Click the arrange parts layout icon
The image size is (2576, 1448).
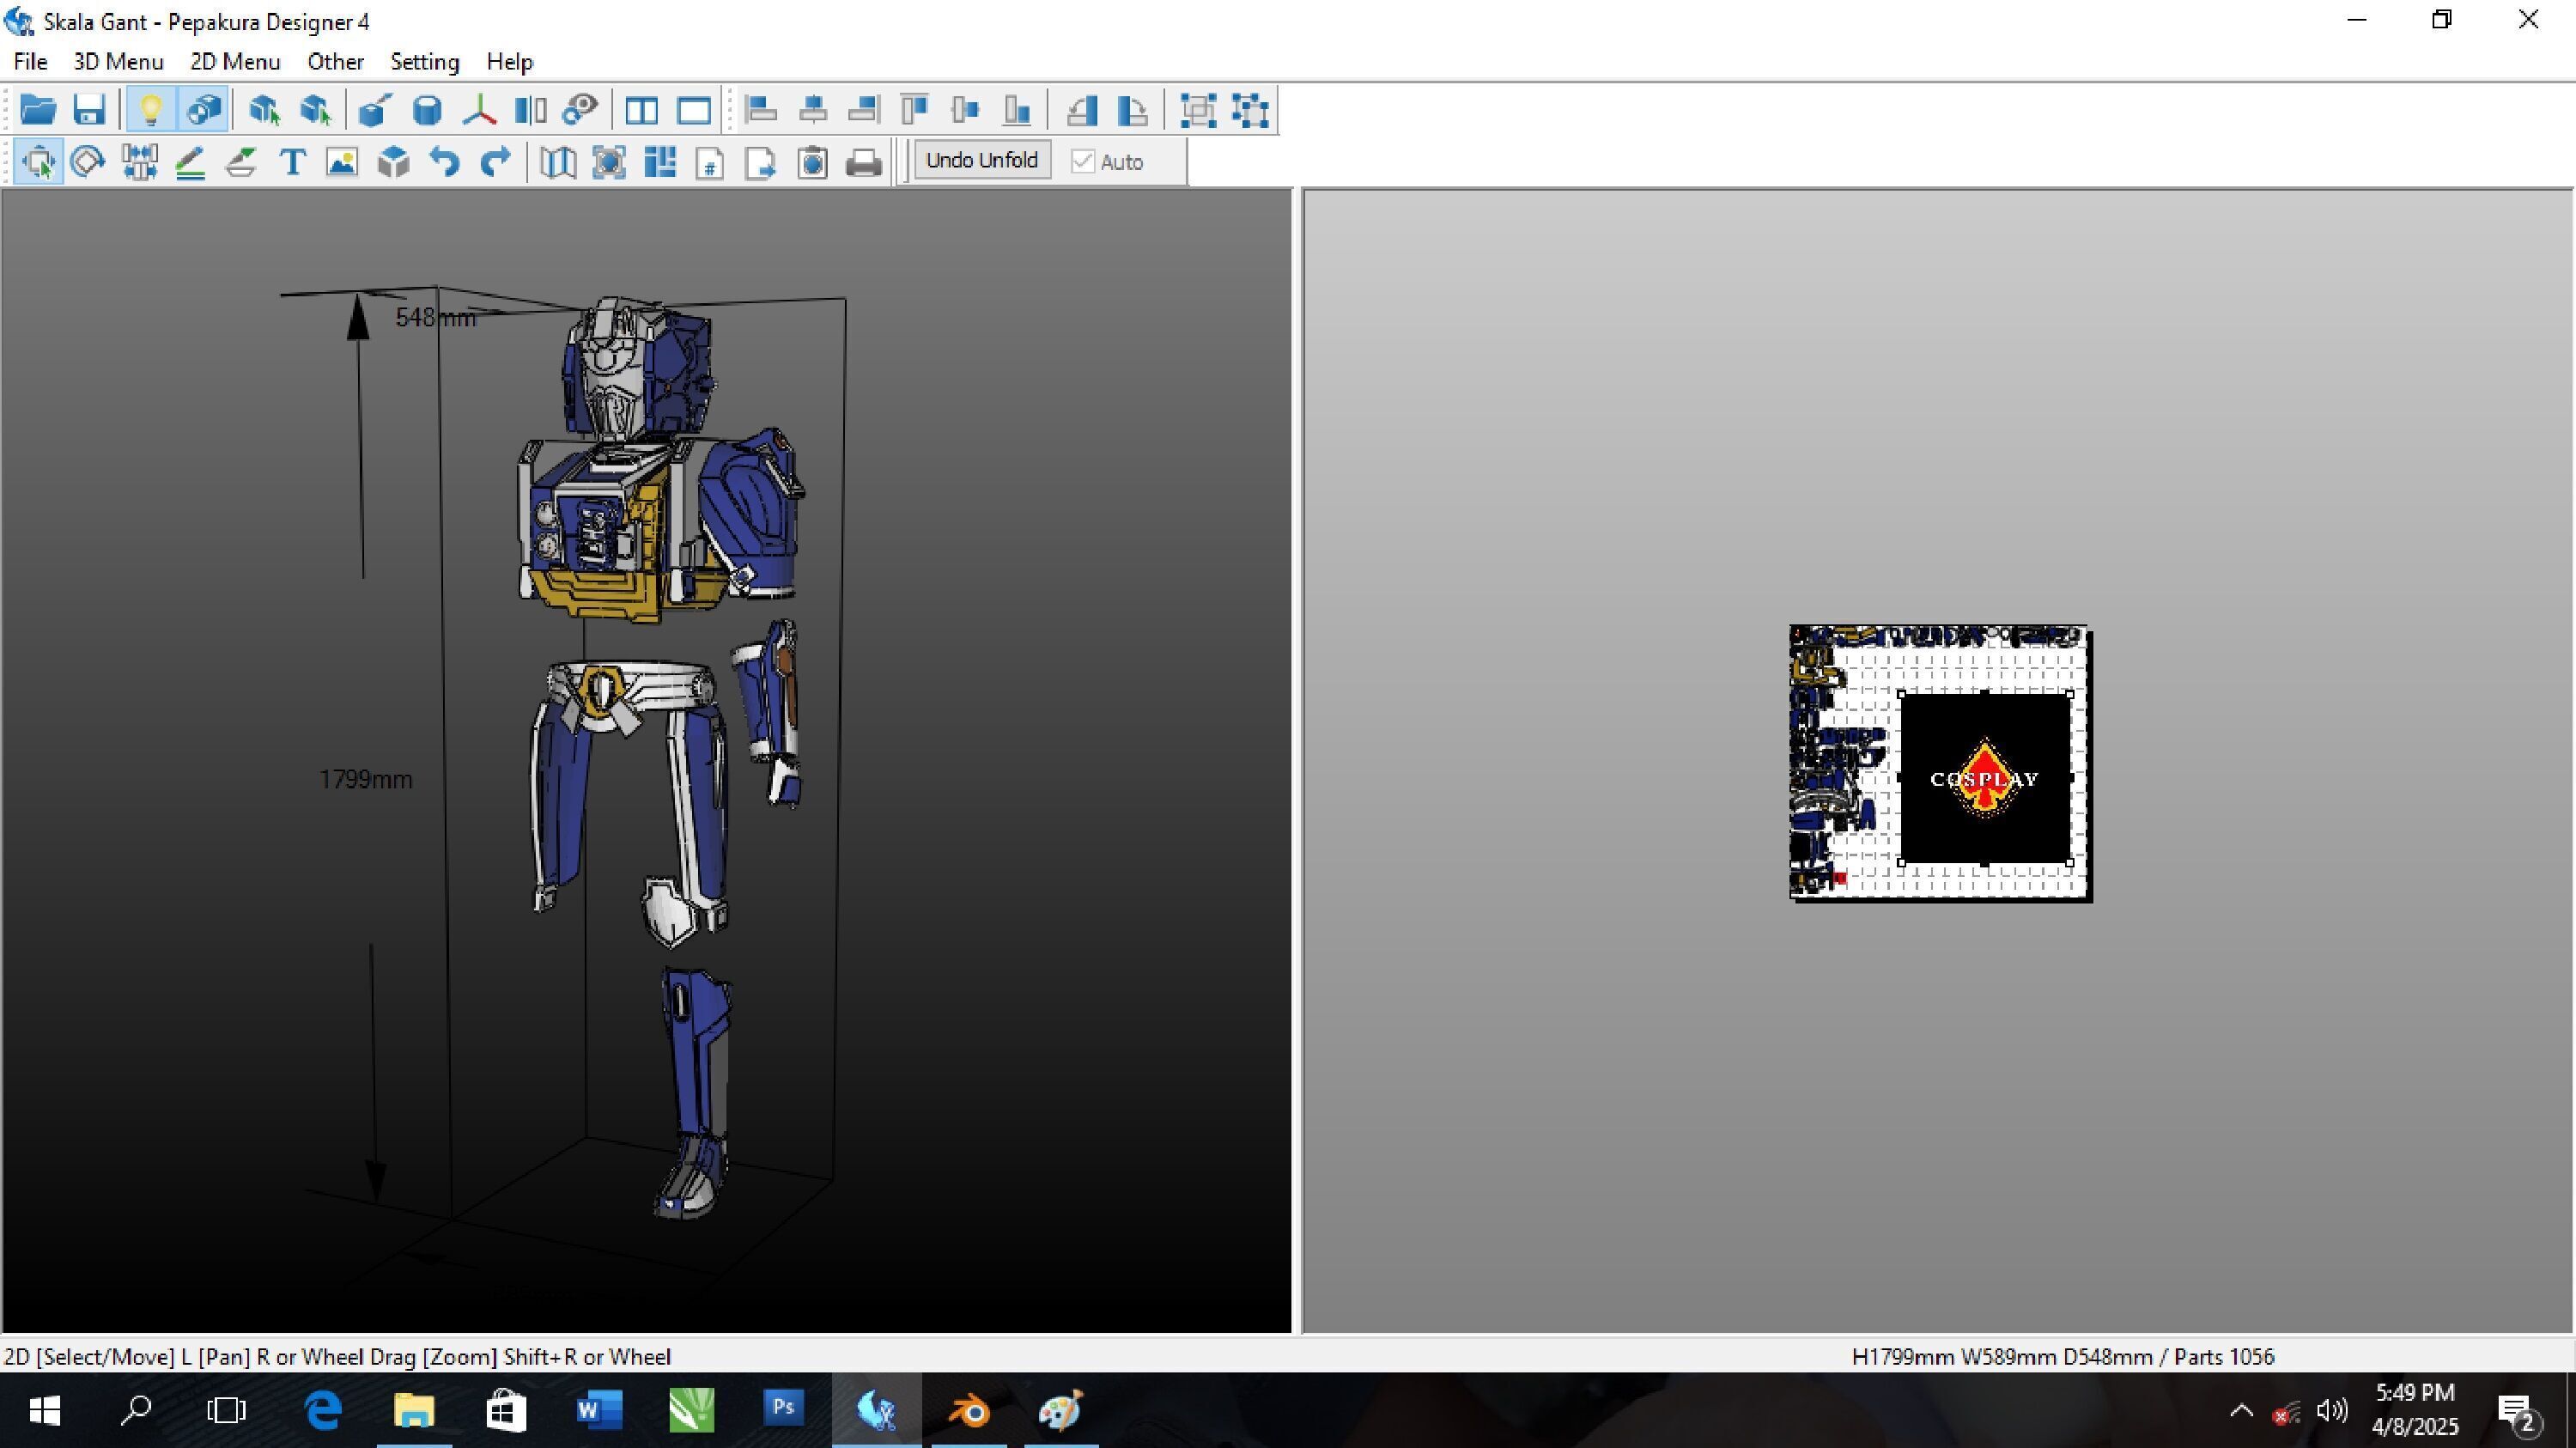pyautogui.click(x=660, y=161)
